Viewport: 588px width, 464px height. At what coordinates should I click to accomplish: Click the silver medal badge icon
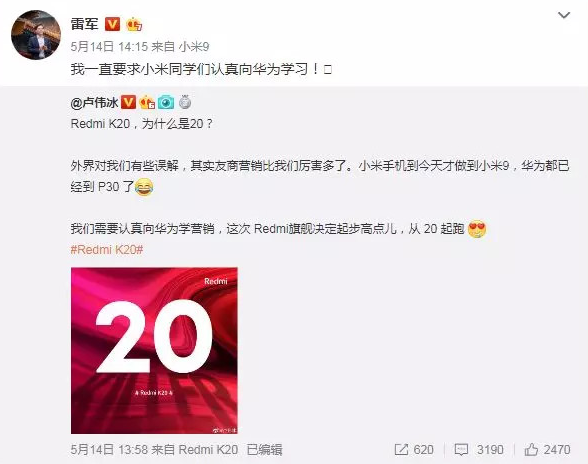[x=185, y=102]
